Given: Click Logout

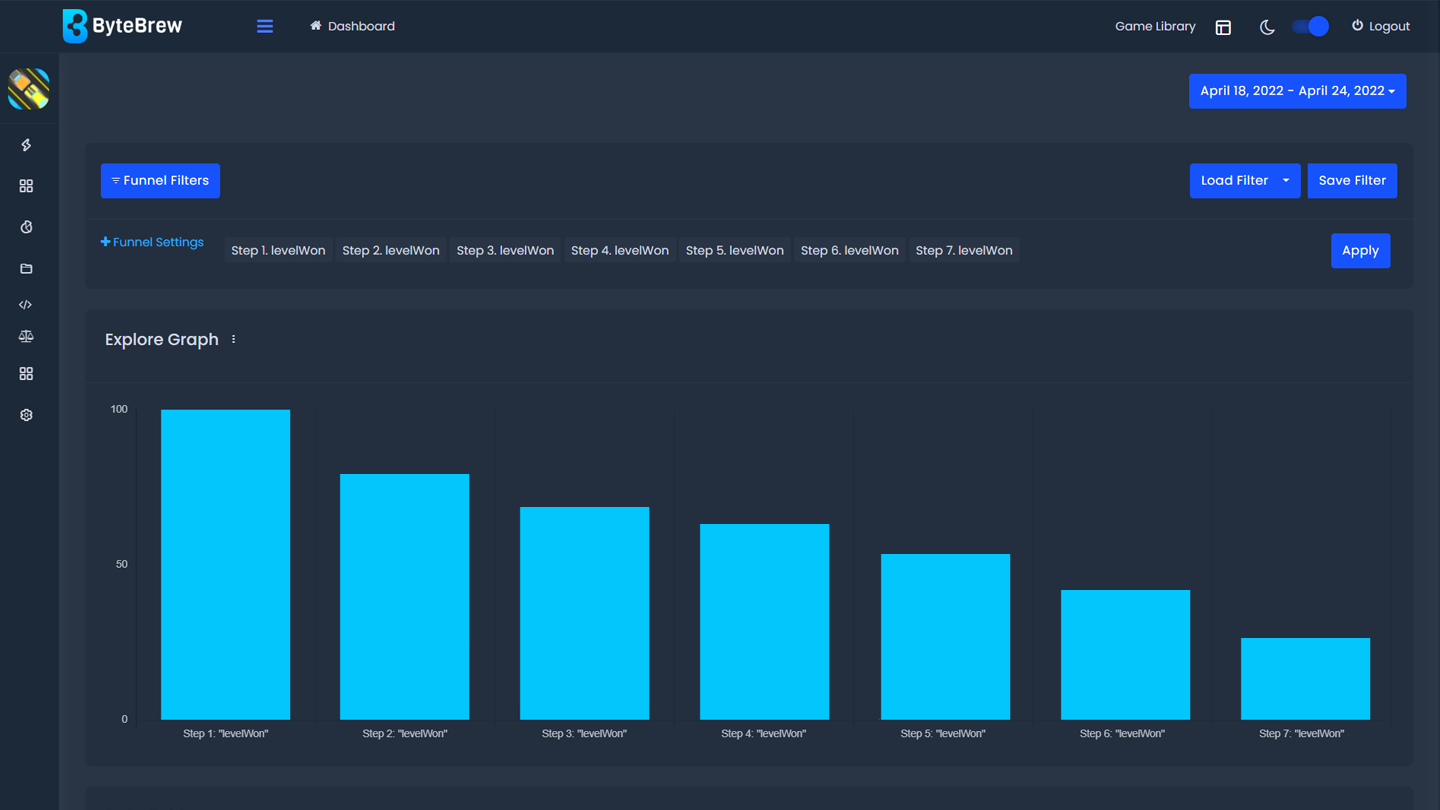Looking at the screenshot, I should tap(1380, 26).
